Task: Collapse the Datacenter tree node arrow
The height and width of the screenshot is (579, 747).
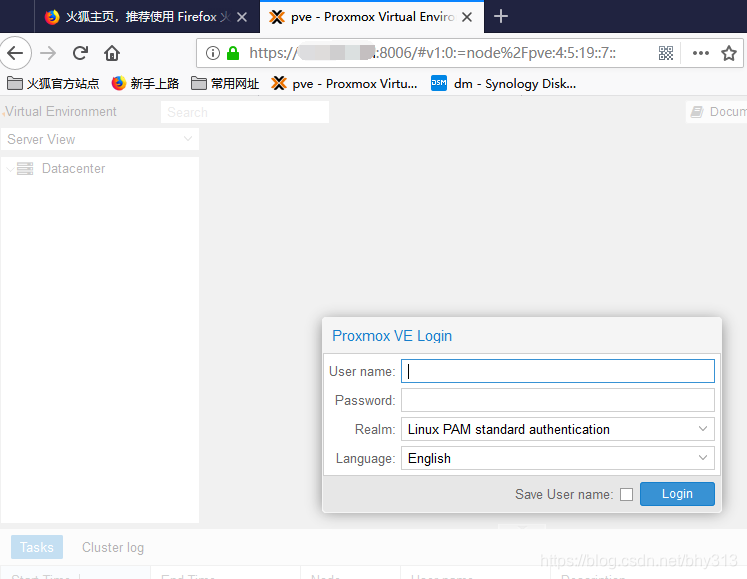Action: click(10, 169)
